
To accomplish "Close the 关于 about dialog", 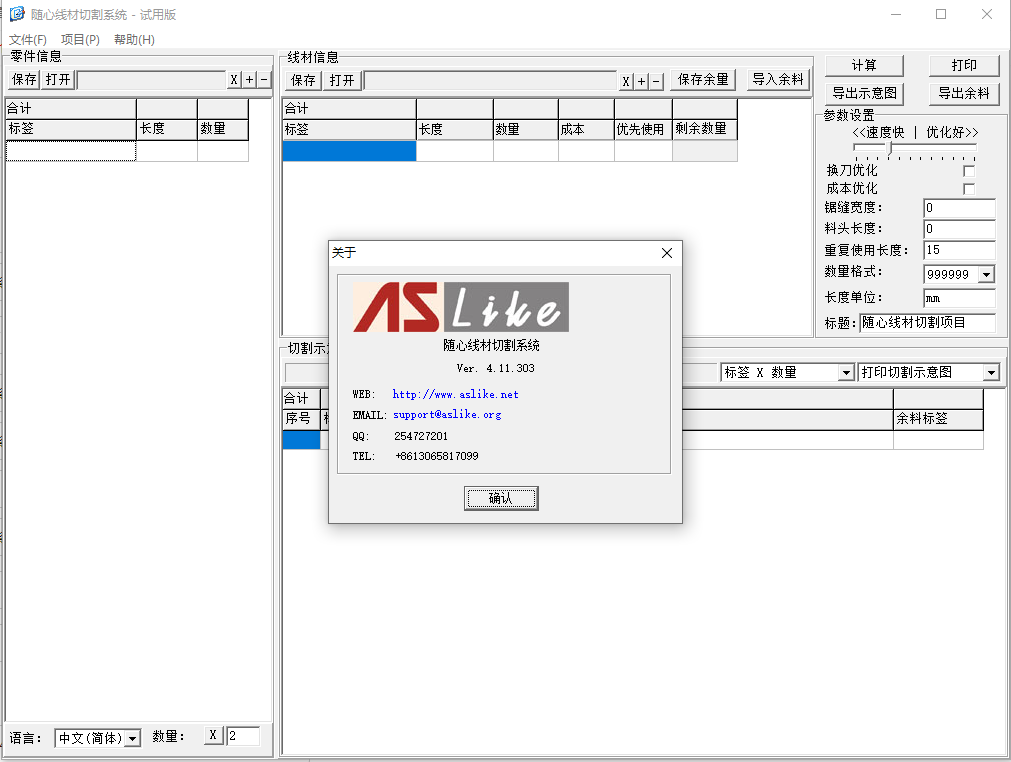I will (667, 253).
